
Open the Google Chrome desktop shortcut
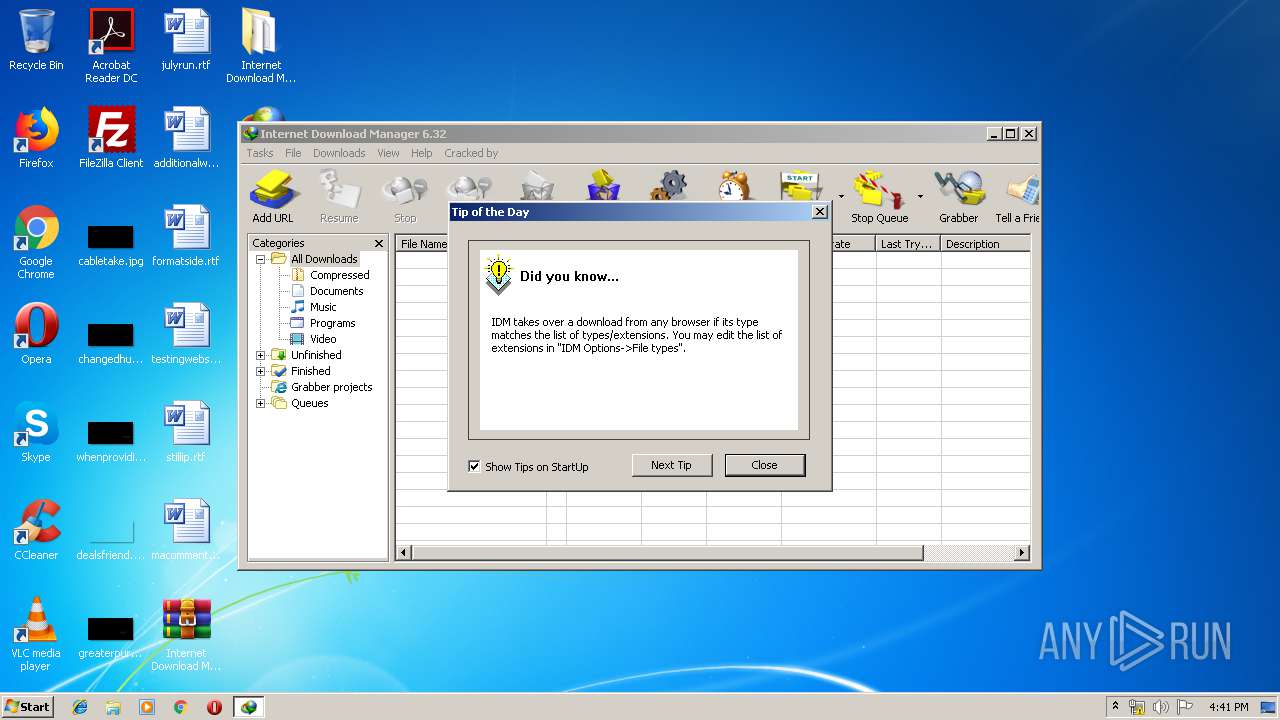click(x=36, y=242)
